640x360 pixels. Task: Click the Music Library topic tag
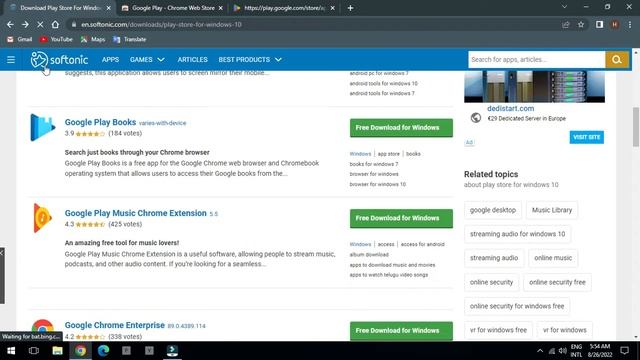point(552,210)
